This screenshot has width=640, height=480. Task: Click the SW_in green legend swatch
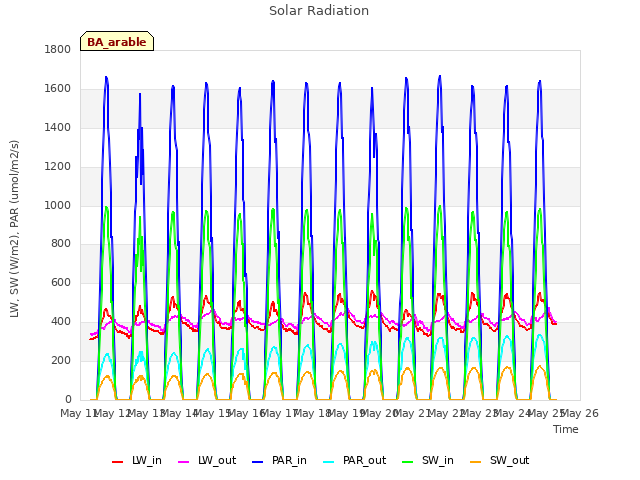[x=407, y=462]
